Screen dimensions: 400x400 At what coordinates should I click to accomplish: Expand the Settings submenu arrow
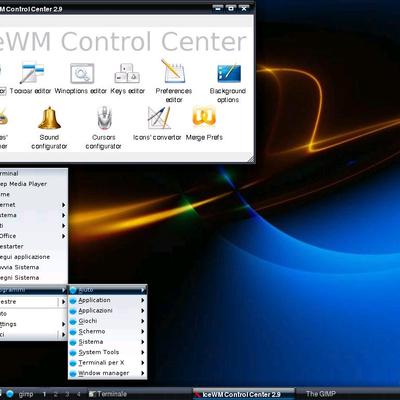pos(63,324)
